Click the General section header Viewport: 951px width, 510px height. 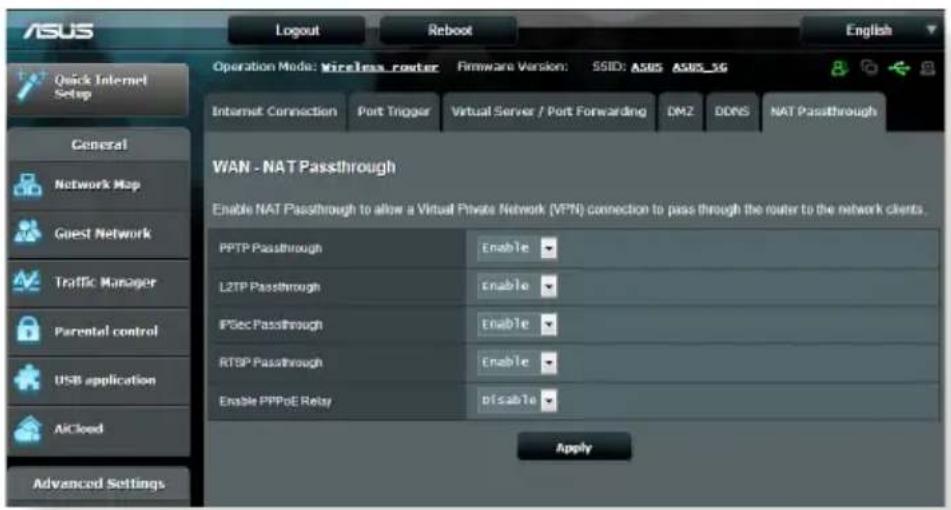pyautogui.click(x=99, y=145)
